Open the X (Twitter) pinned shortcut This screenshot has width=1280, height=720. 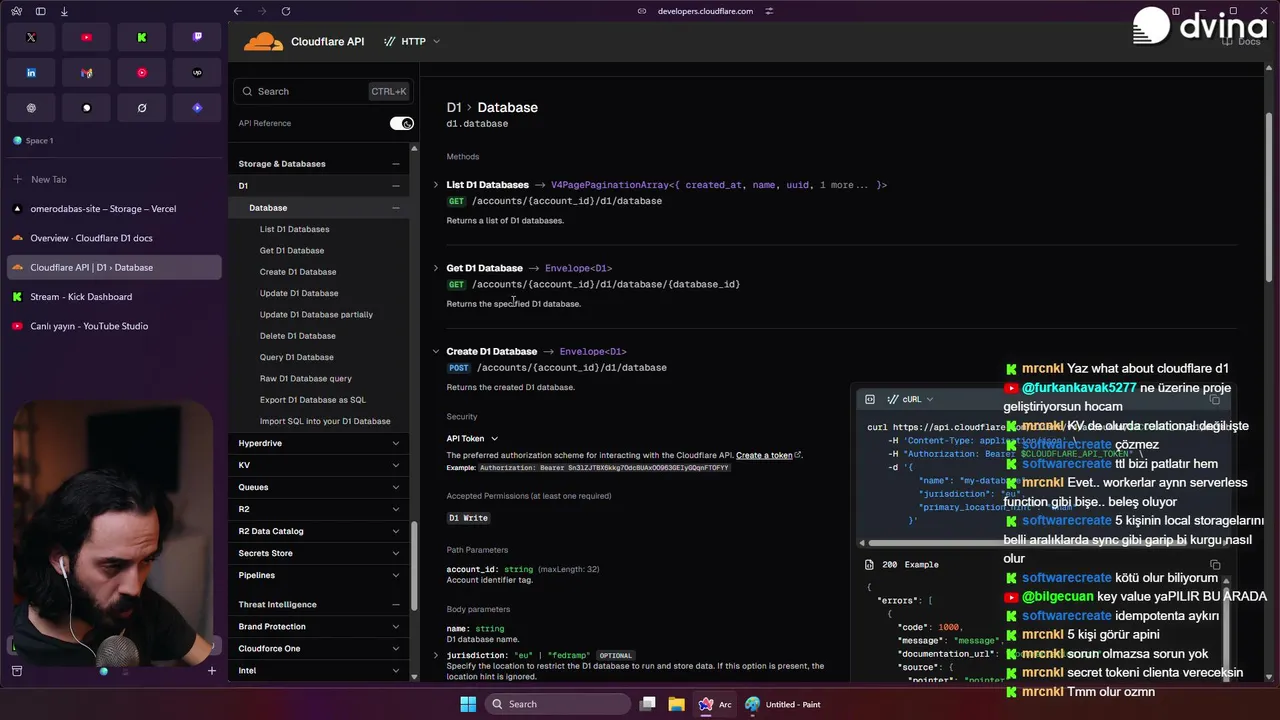pos(31,37)
